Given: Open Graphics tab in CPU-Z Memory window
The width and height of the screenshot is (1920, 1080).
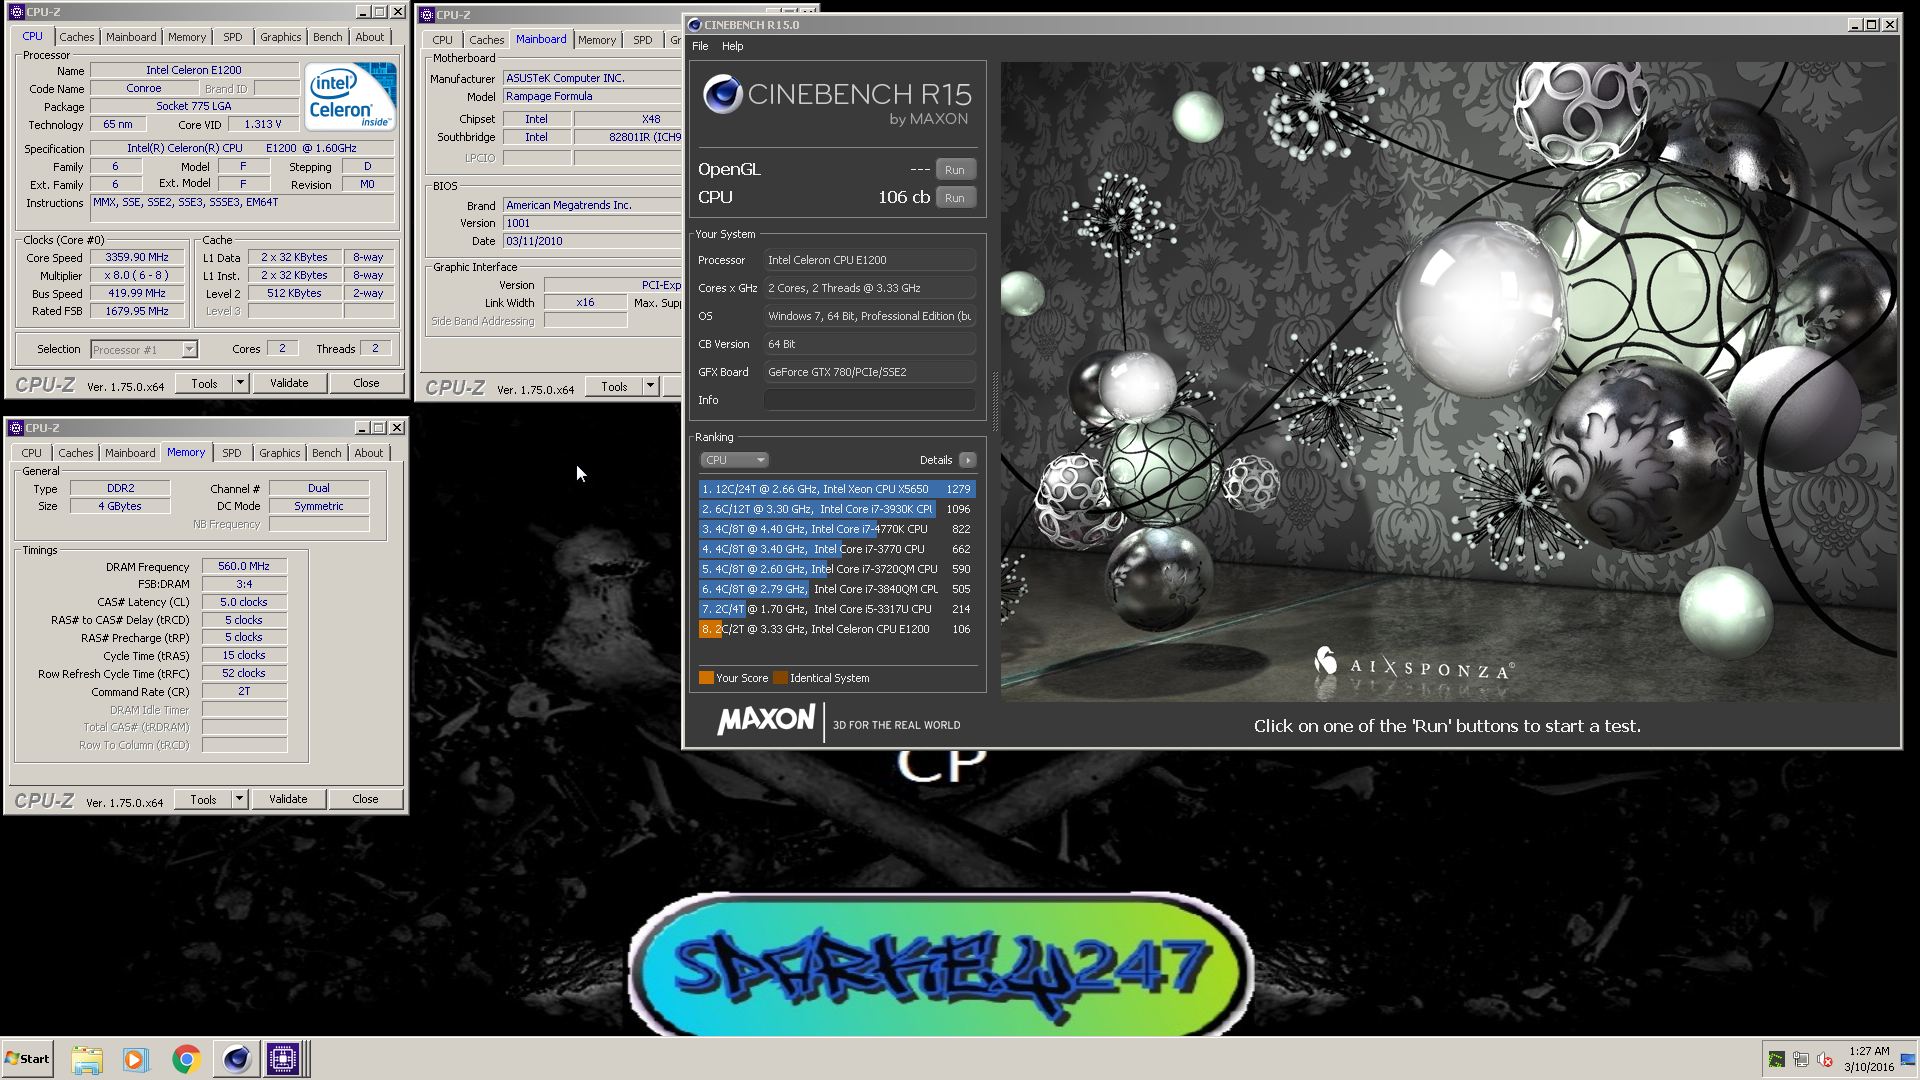Looking at the screenshot, I should pos(280,453).
